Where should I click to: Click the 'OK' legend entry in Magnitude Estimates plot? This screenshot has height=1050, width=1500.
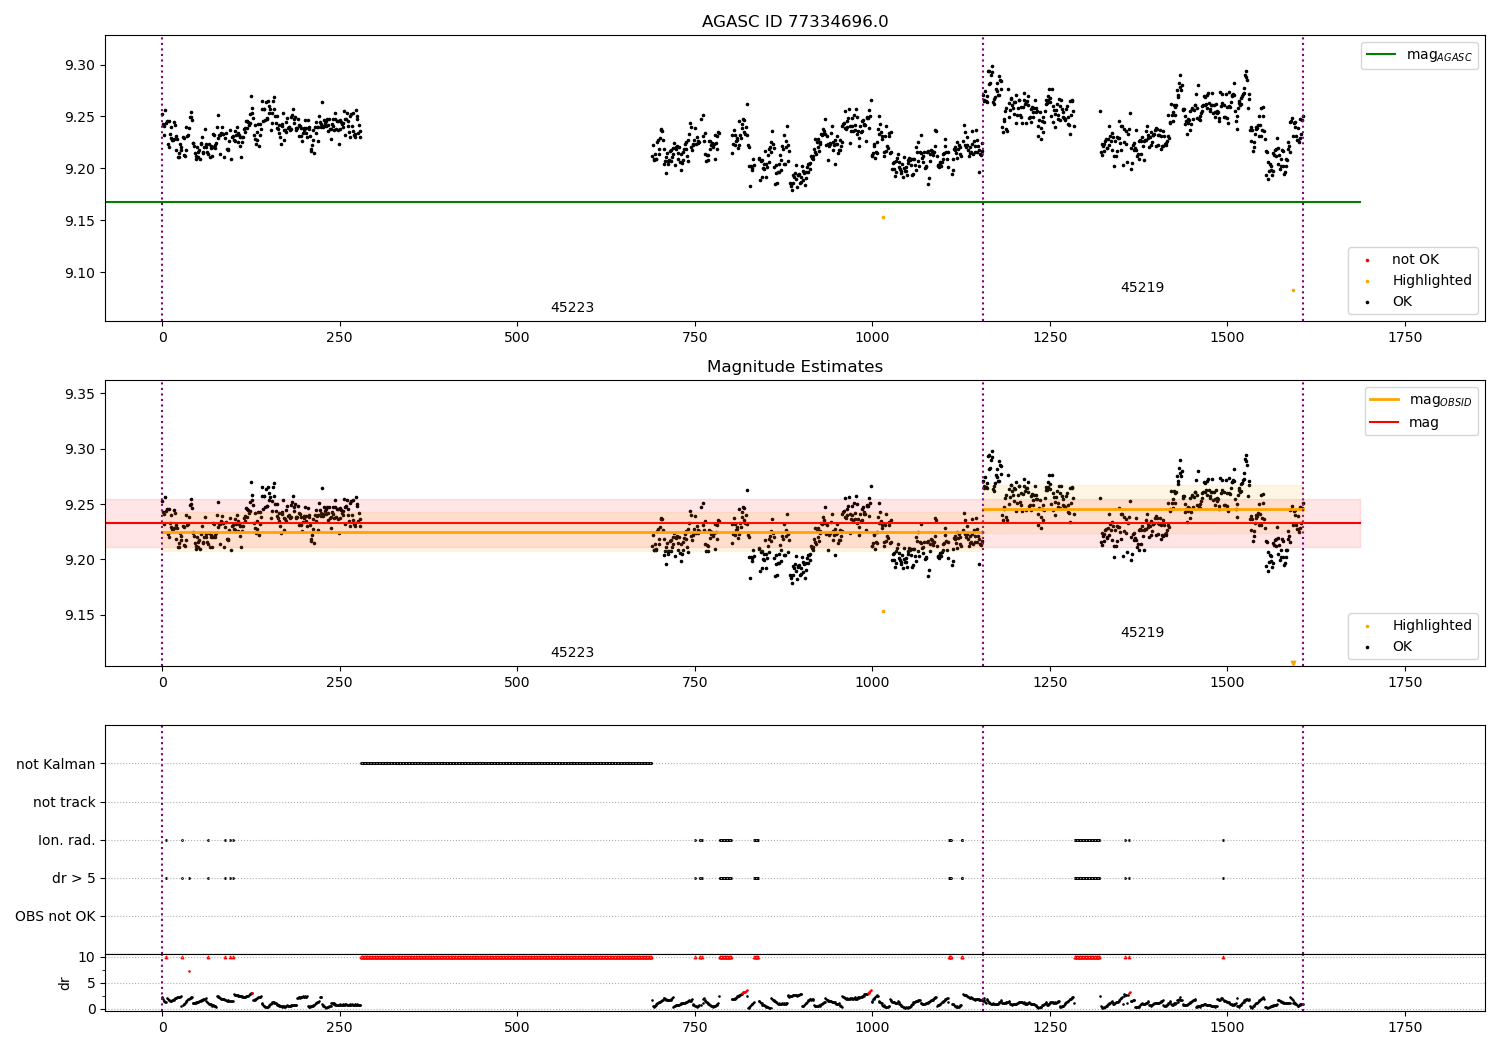point(1390,647)
